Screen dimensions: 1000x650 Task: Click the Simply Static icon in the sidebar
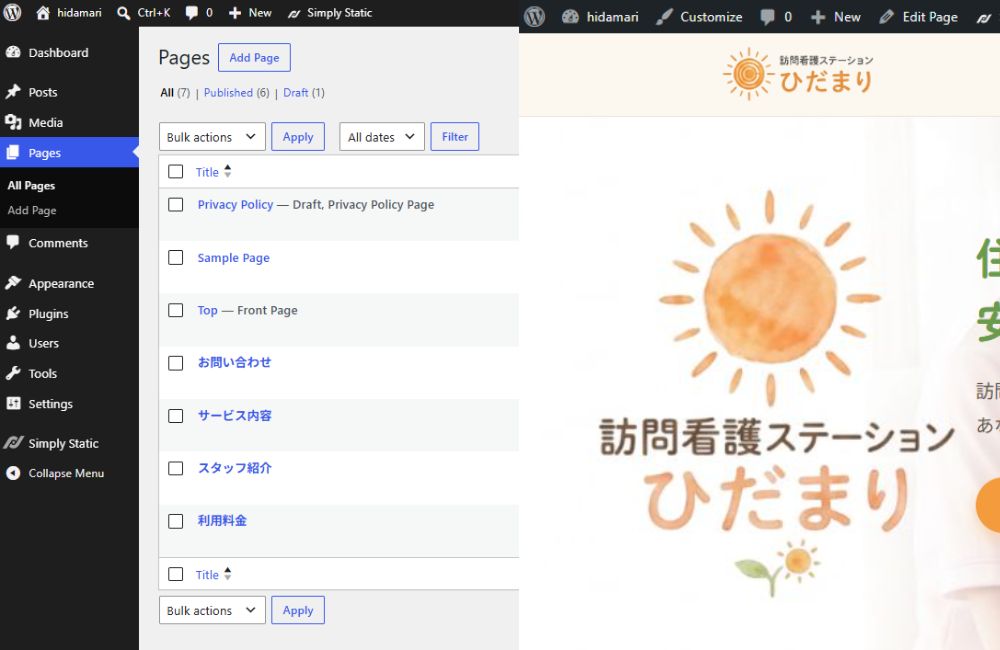13,443
